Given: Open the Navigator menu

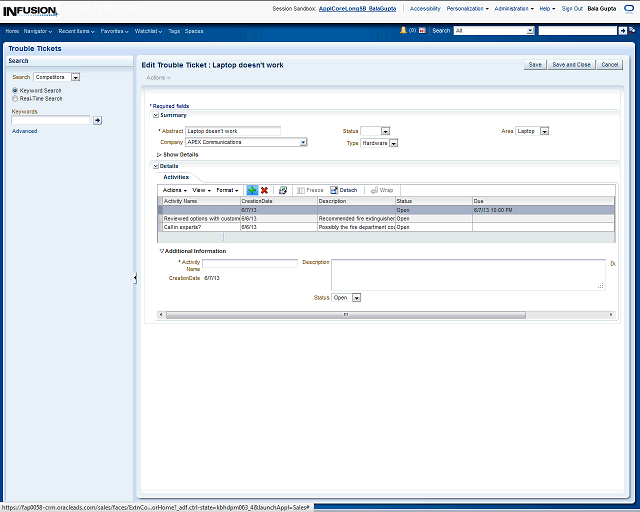Looking at the screenshot, I should tap(38, 31).
